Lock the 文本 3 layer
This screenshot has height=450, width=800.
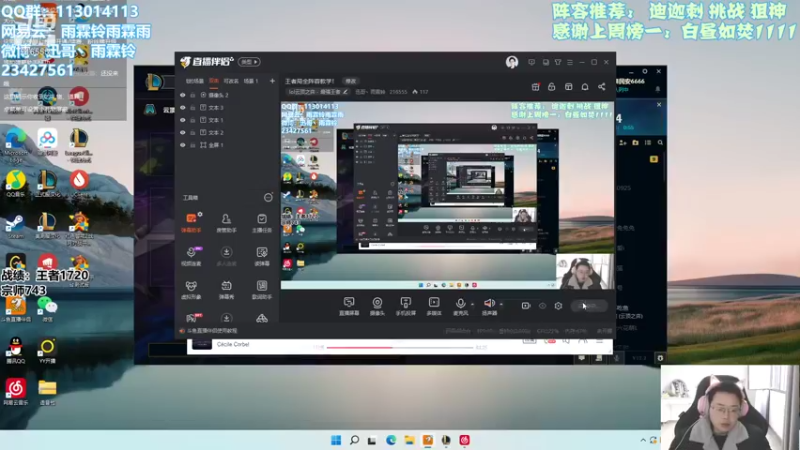pos(192,108)
